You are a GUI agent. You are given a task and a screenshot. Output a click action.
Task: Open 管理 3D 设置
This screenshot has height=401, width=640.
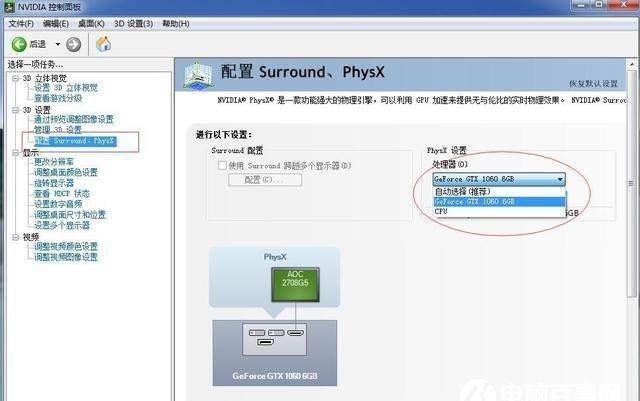pyautogui.click(x=58, y=130)
